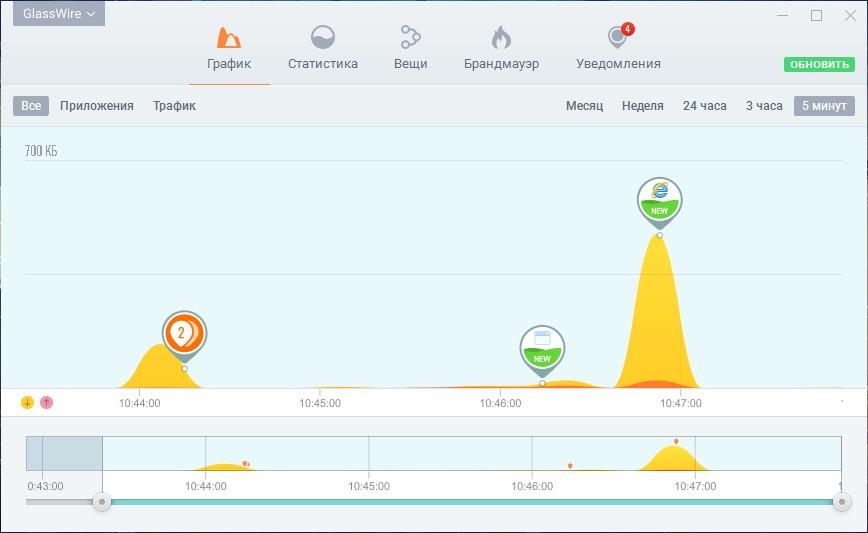Switch to the Приложения view
868x533 pixels.
[x=97, y=106]
